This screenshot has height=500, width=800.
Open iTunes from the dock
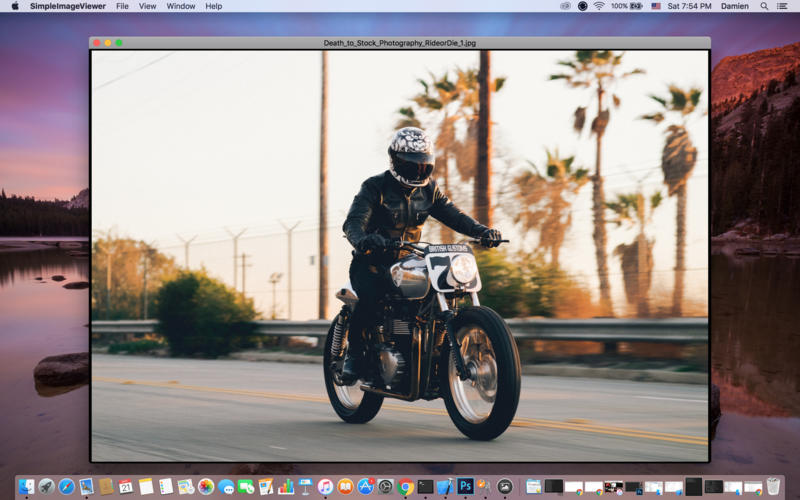tap(325, 487)
